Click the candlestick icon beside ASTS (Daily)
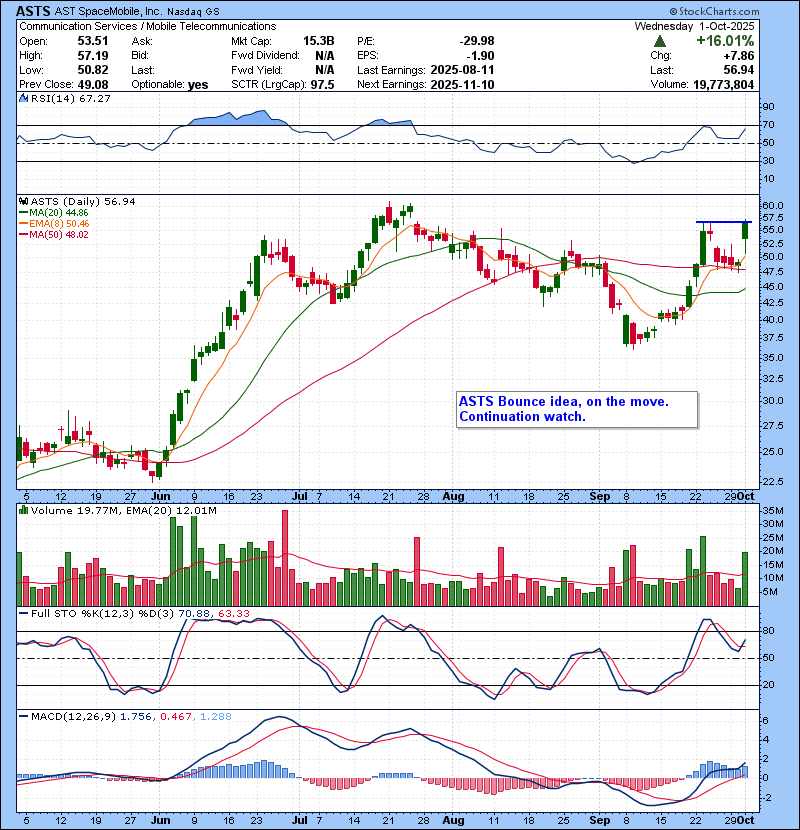 23,201
